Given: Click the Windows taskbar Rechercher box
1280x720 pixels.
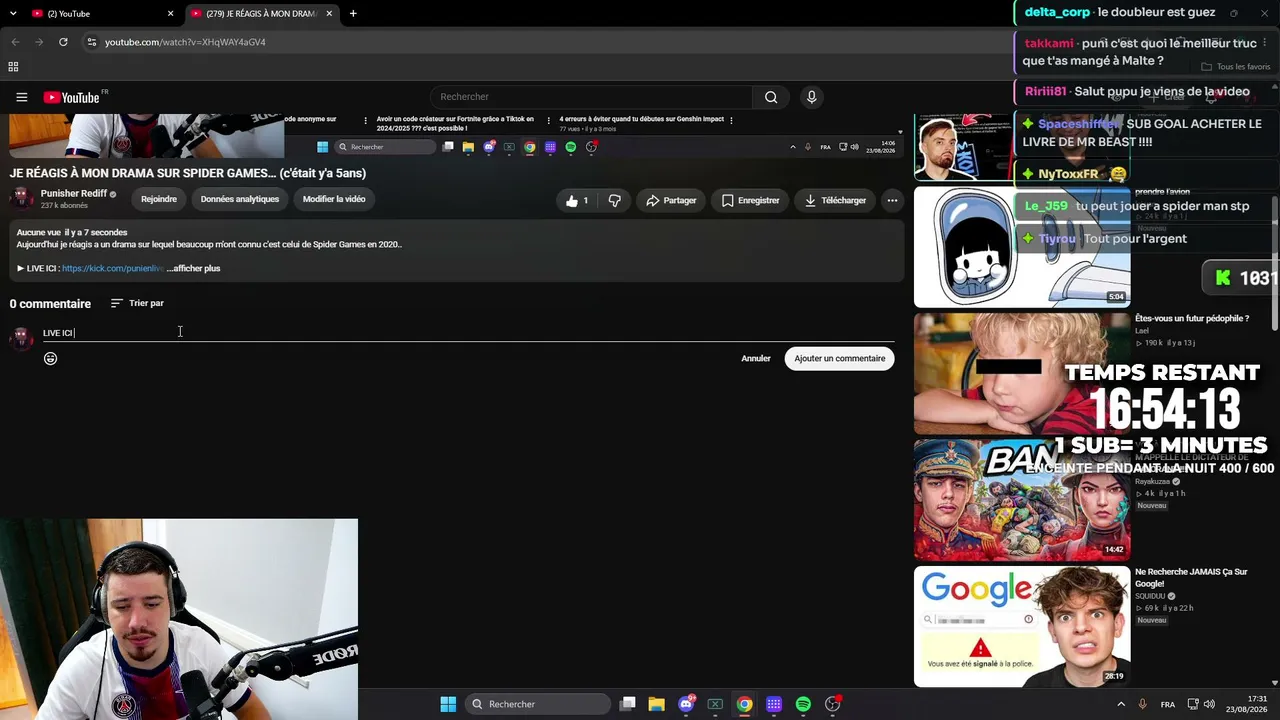Looking at the screenshot, I should click(x=540, y=704).
